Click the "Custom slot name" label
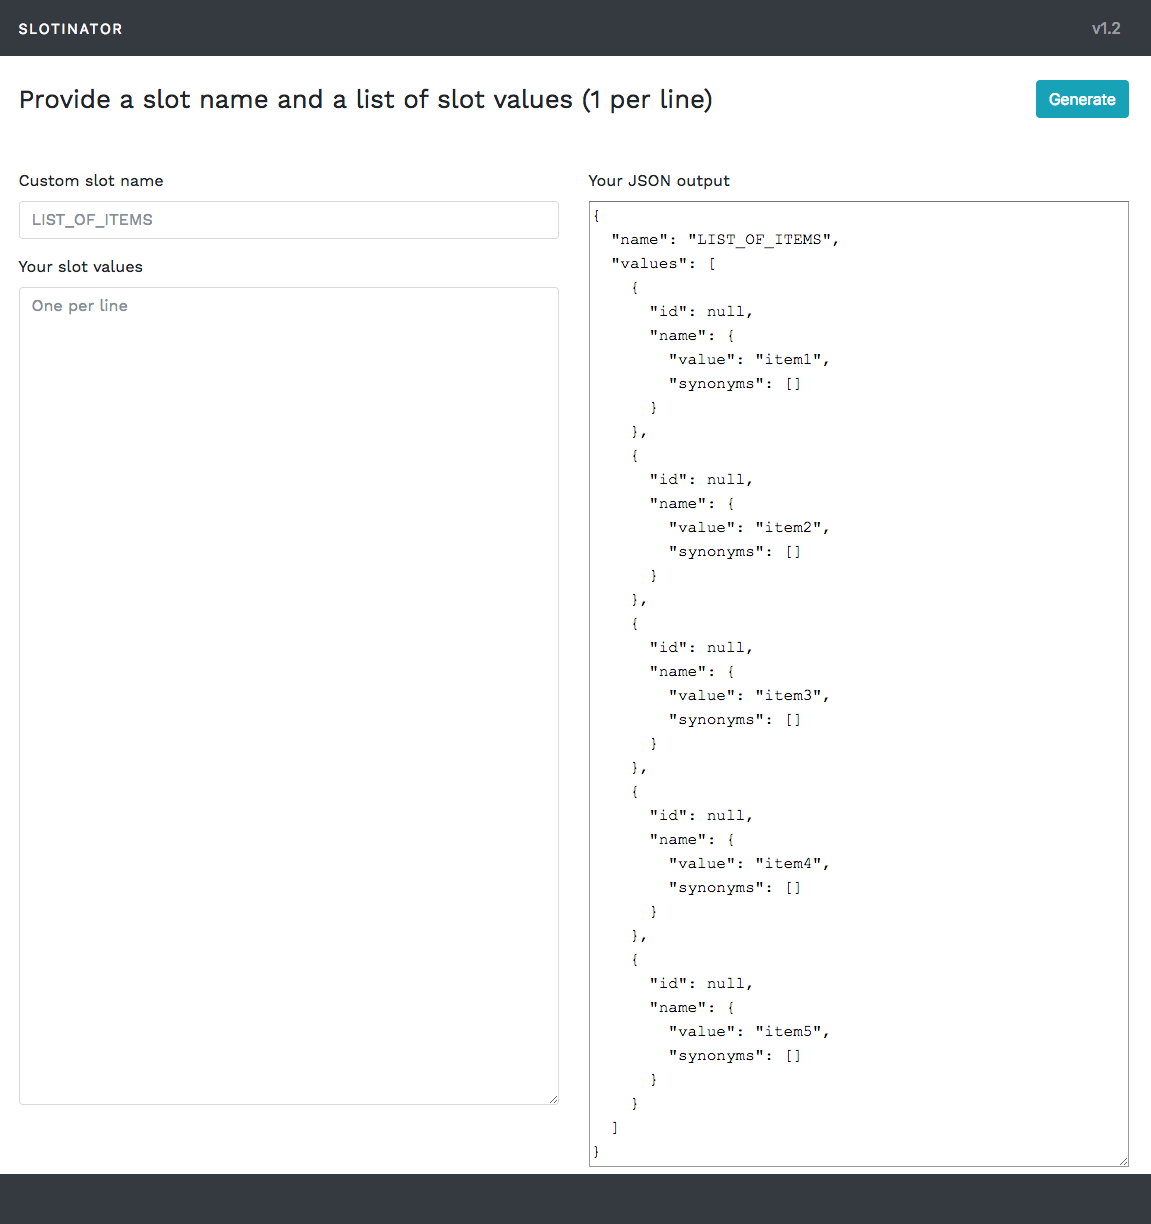1151x1224 pixels. 91,181
